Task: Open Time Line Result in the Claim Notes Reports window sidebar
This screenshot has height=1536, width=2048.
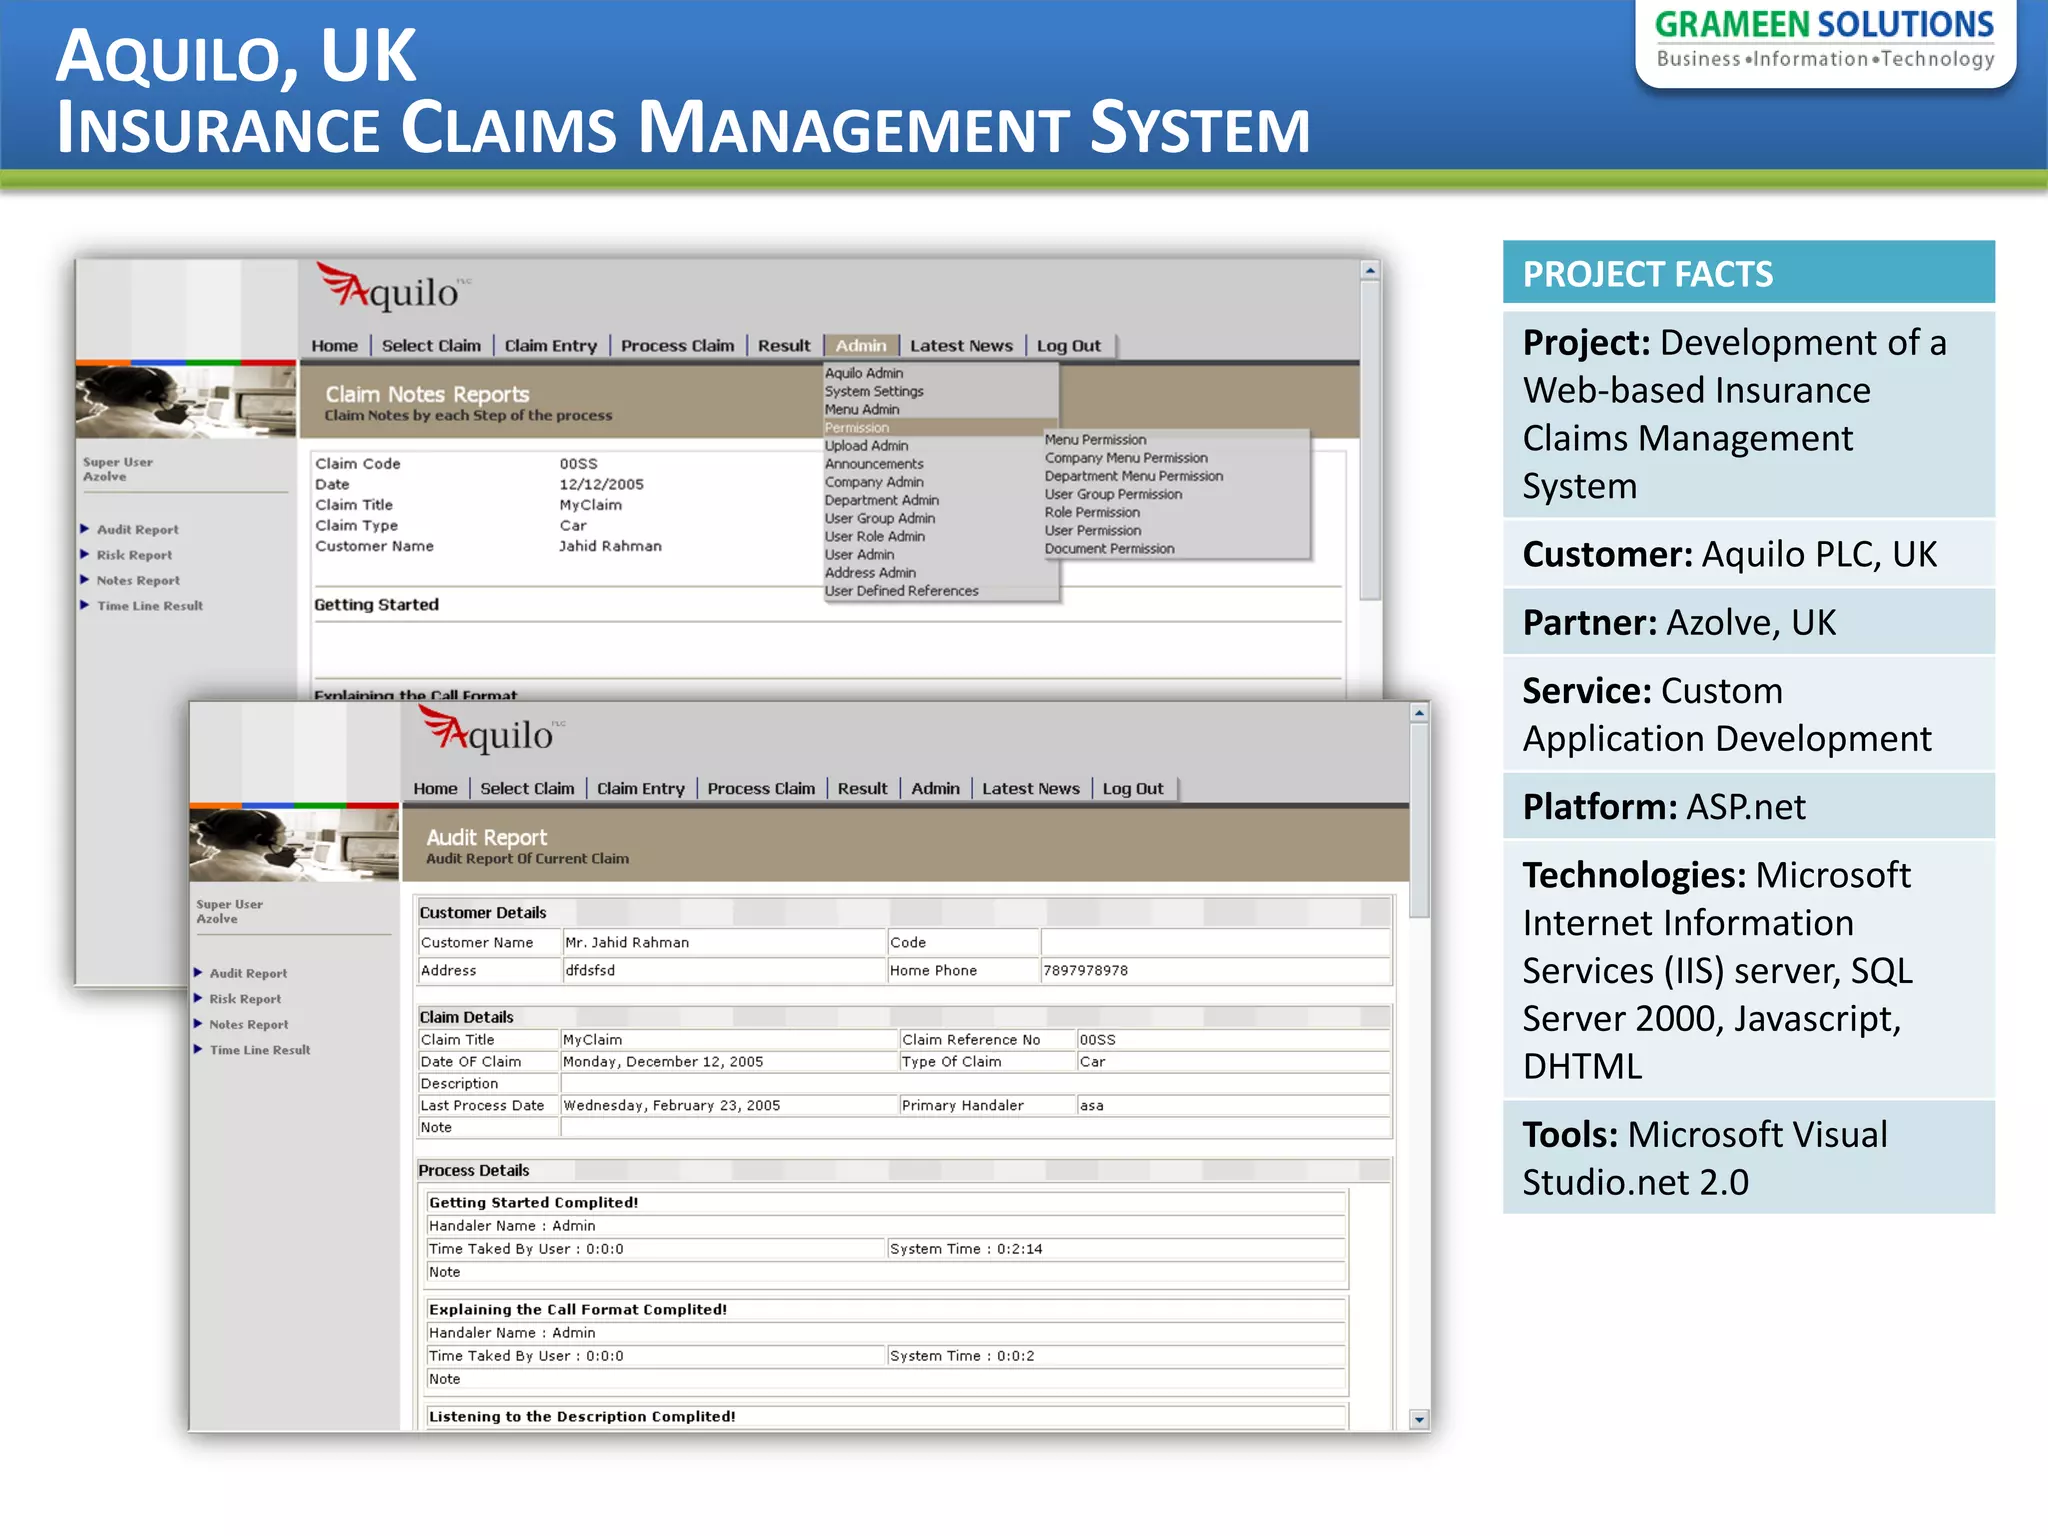Action: click(x=150, y=605)
